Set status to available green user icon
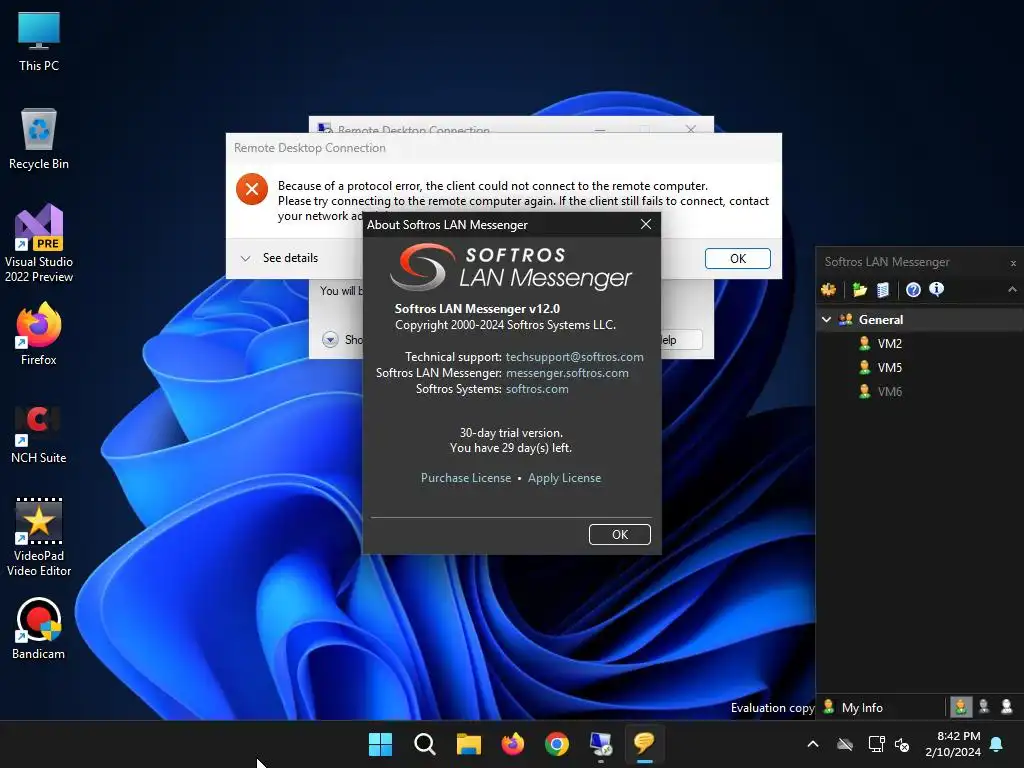This screenshot has height=768, width=1024. 960,707
